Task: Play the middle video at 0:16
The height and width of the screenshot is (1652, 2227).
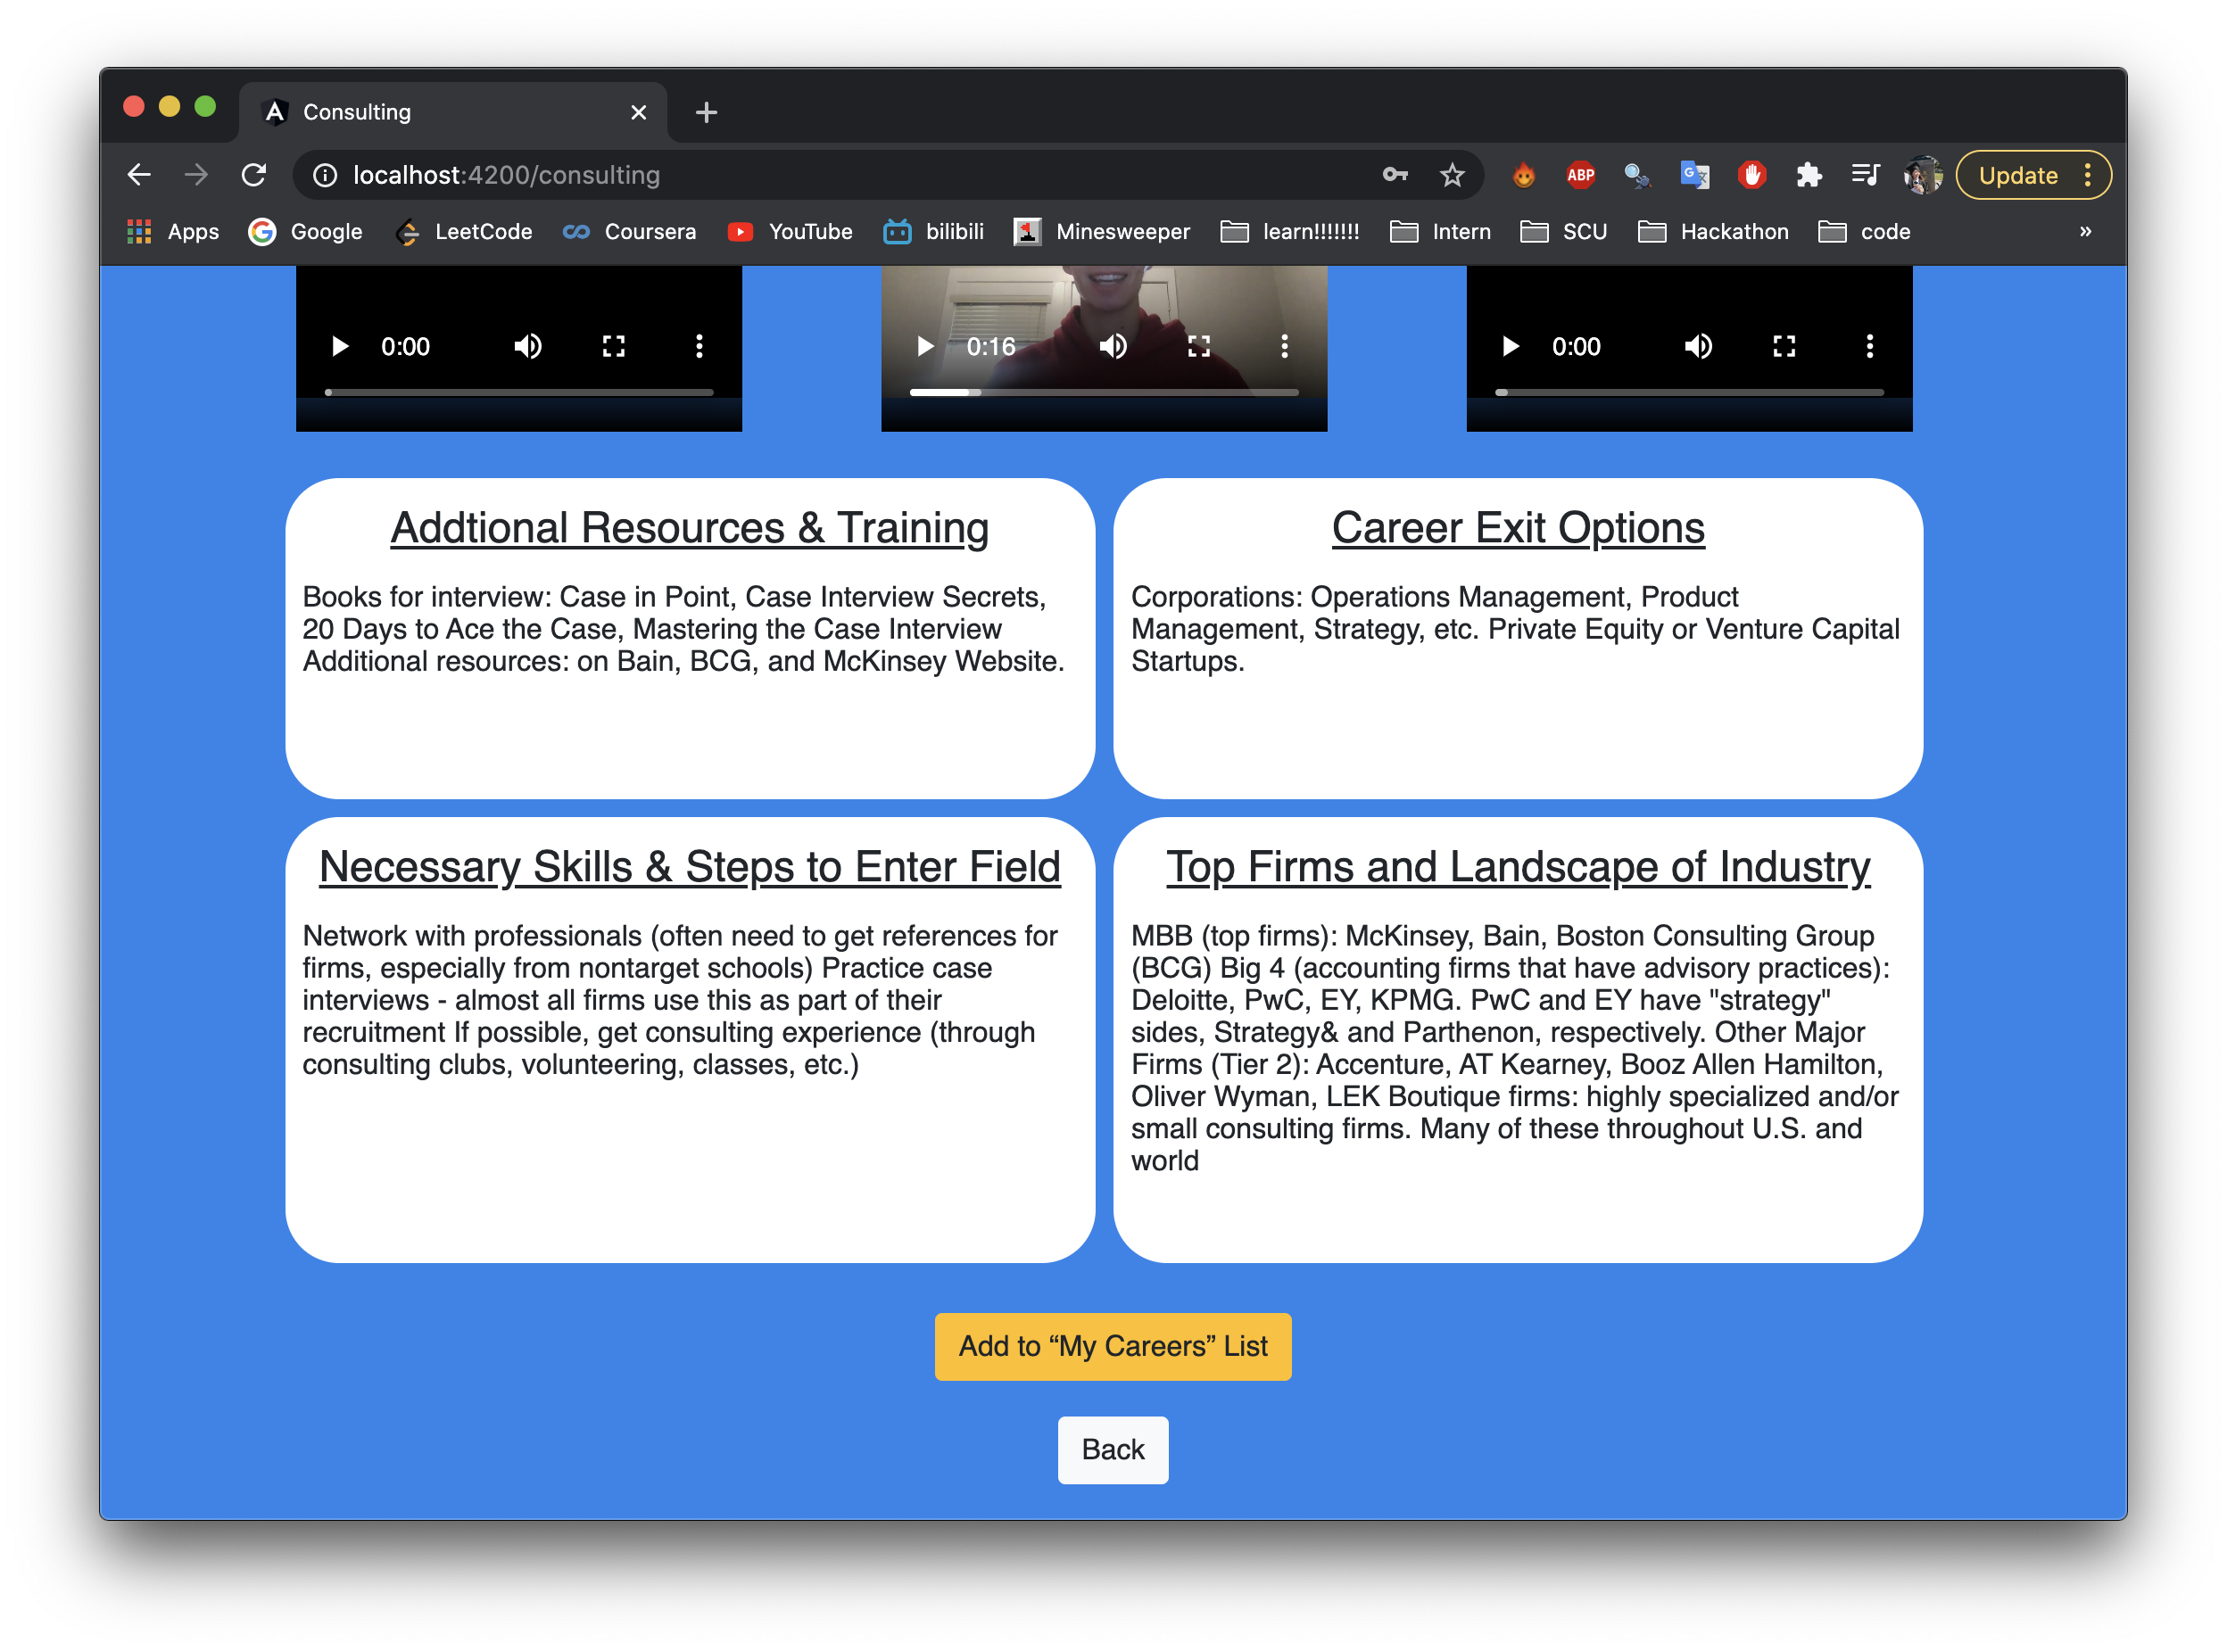Action: 925,347
